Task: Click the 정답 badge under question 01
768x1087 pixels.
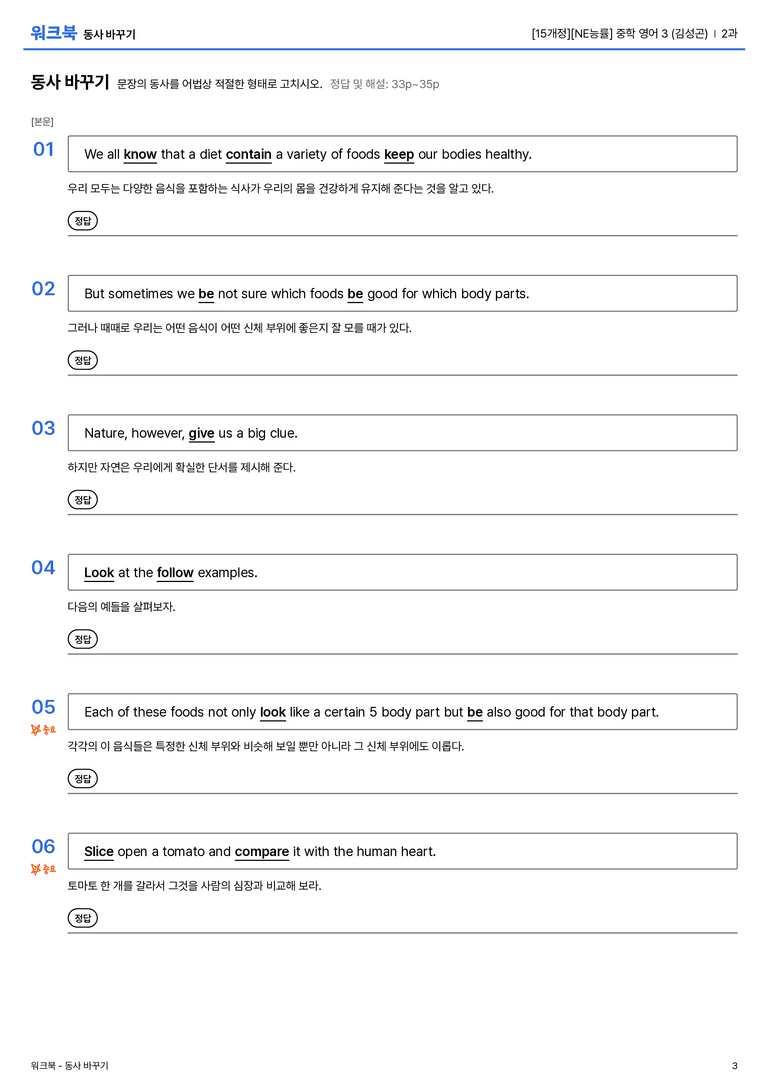Action: 82,220
